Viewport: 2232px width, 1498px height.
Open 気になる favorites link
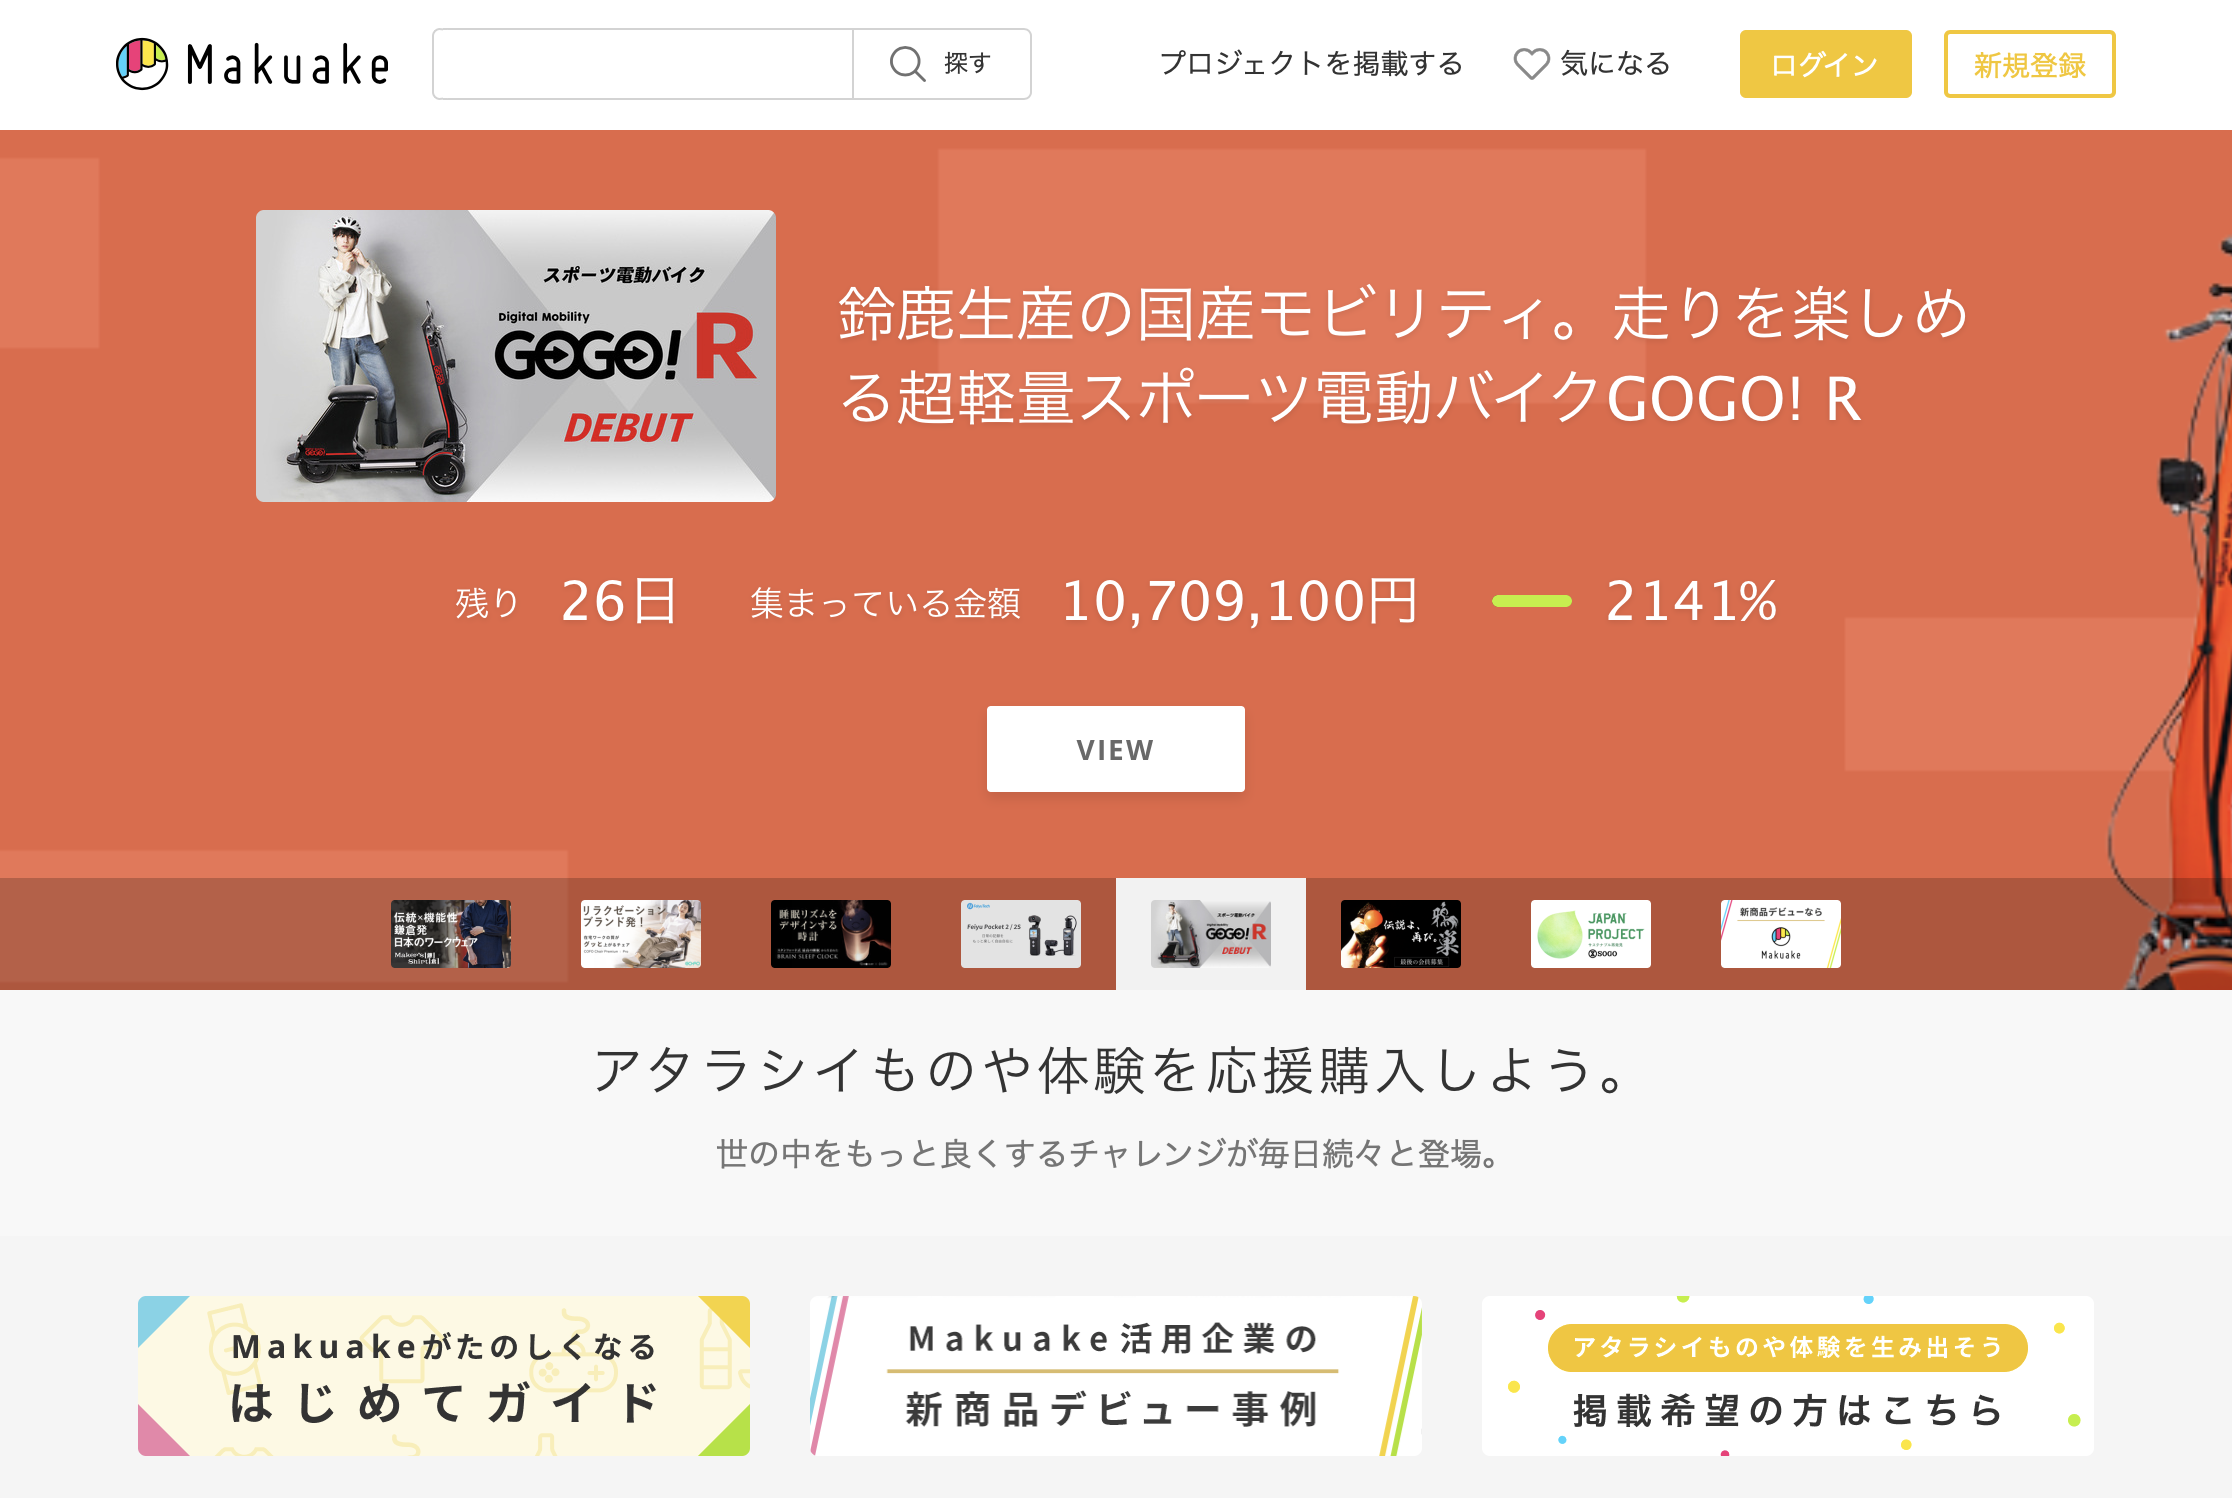(1616, 64)
